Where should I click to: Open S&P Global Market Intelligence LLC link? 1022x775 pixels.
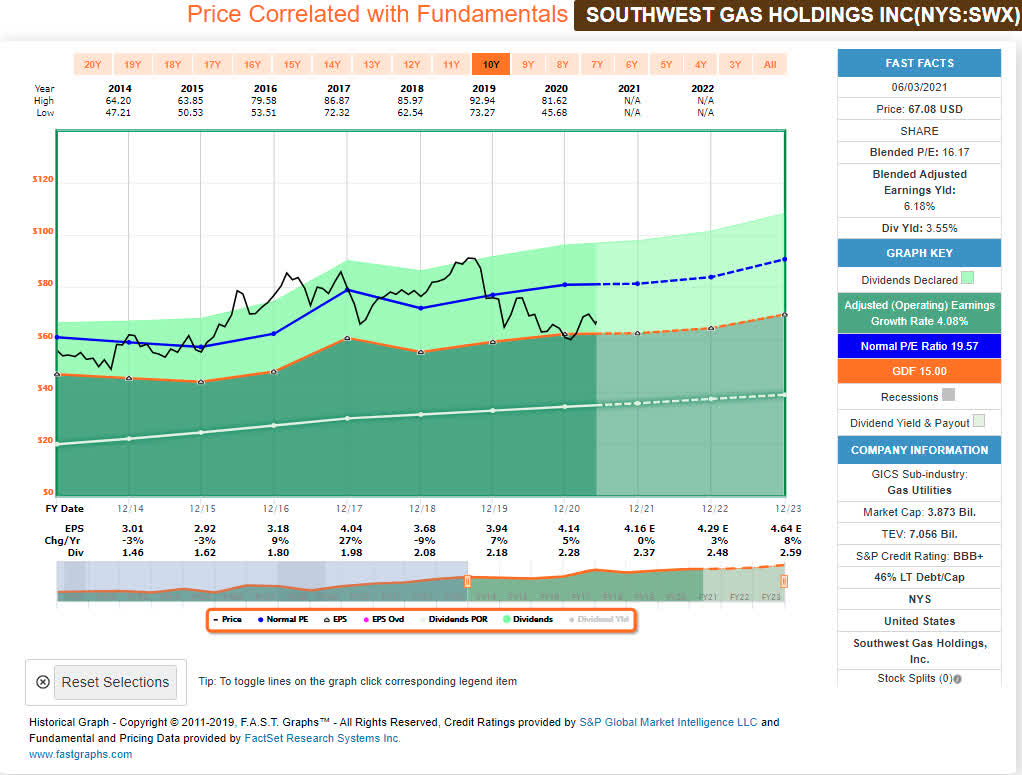(668, 722)
